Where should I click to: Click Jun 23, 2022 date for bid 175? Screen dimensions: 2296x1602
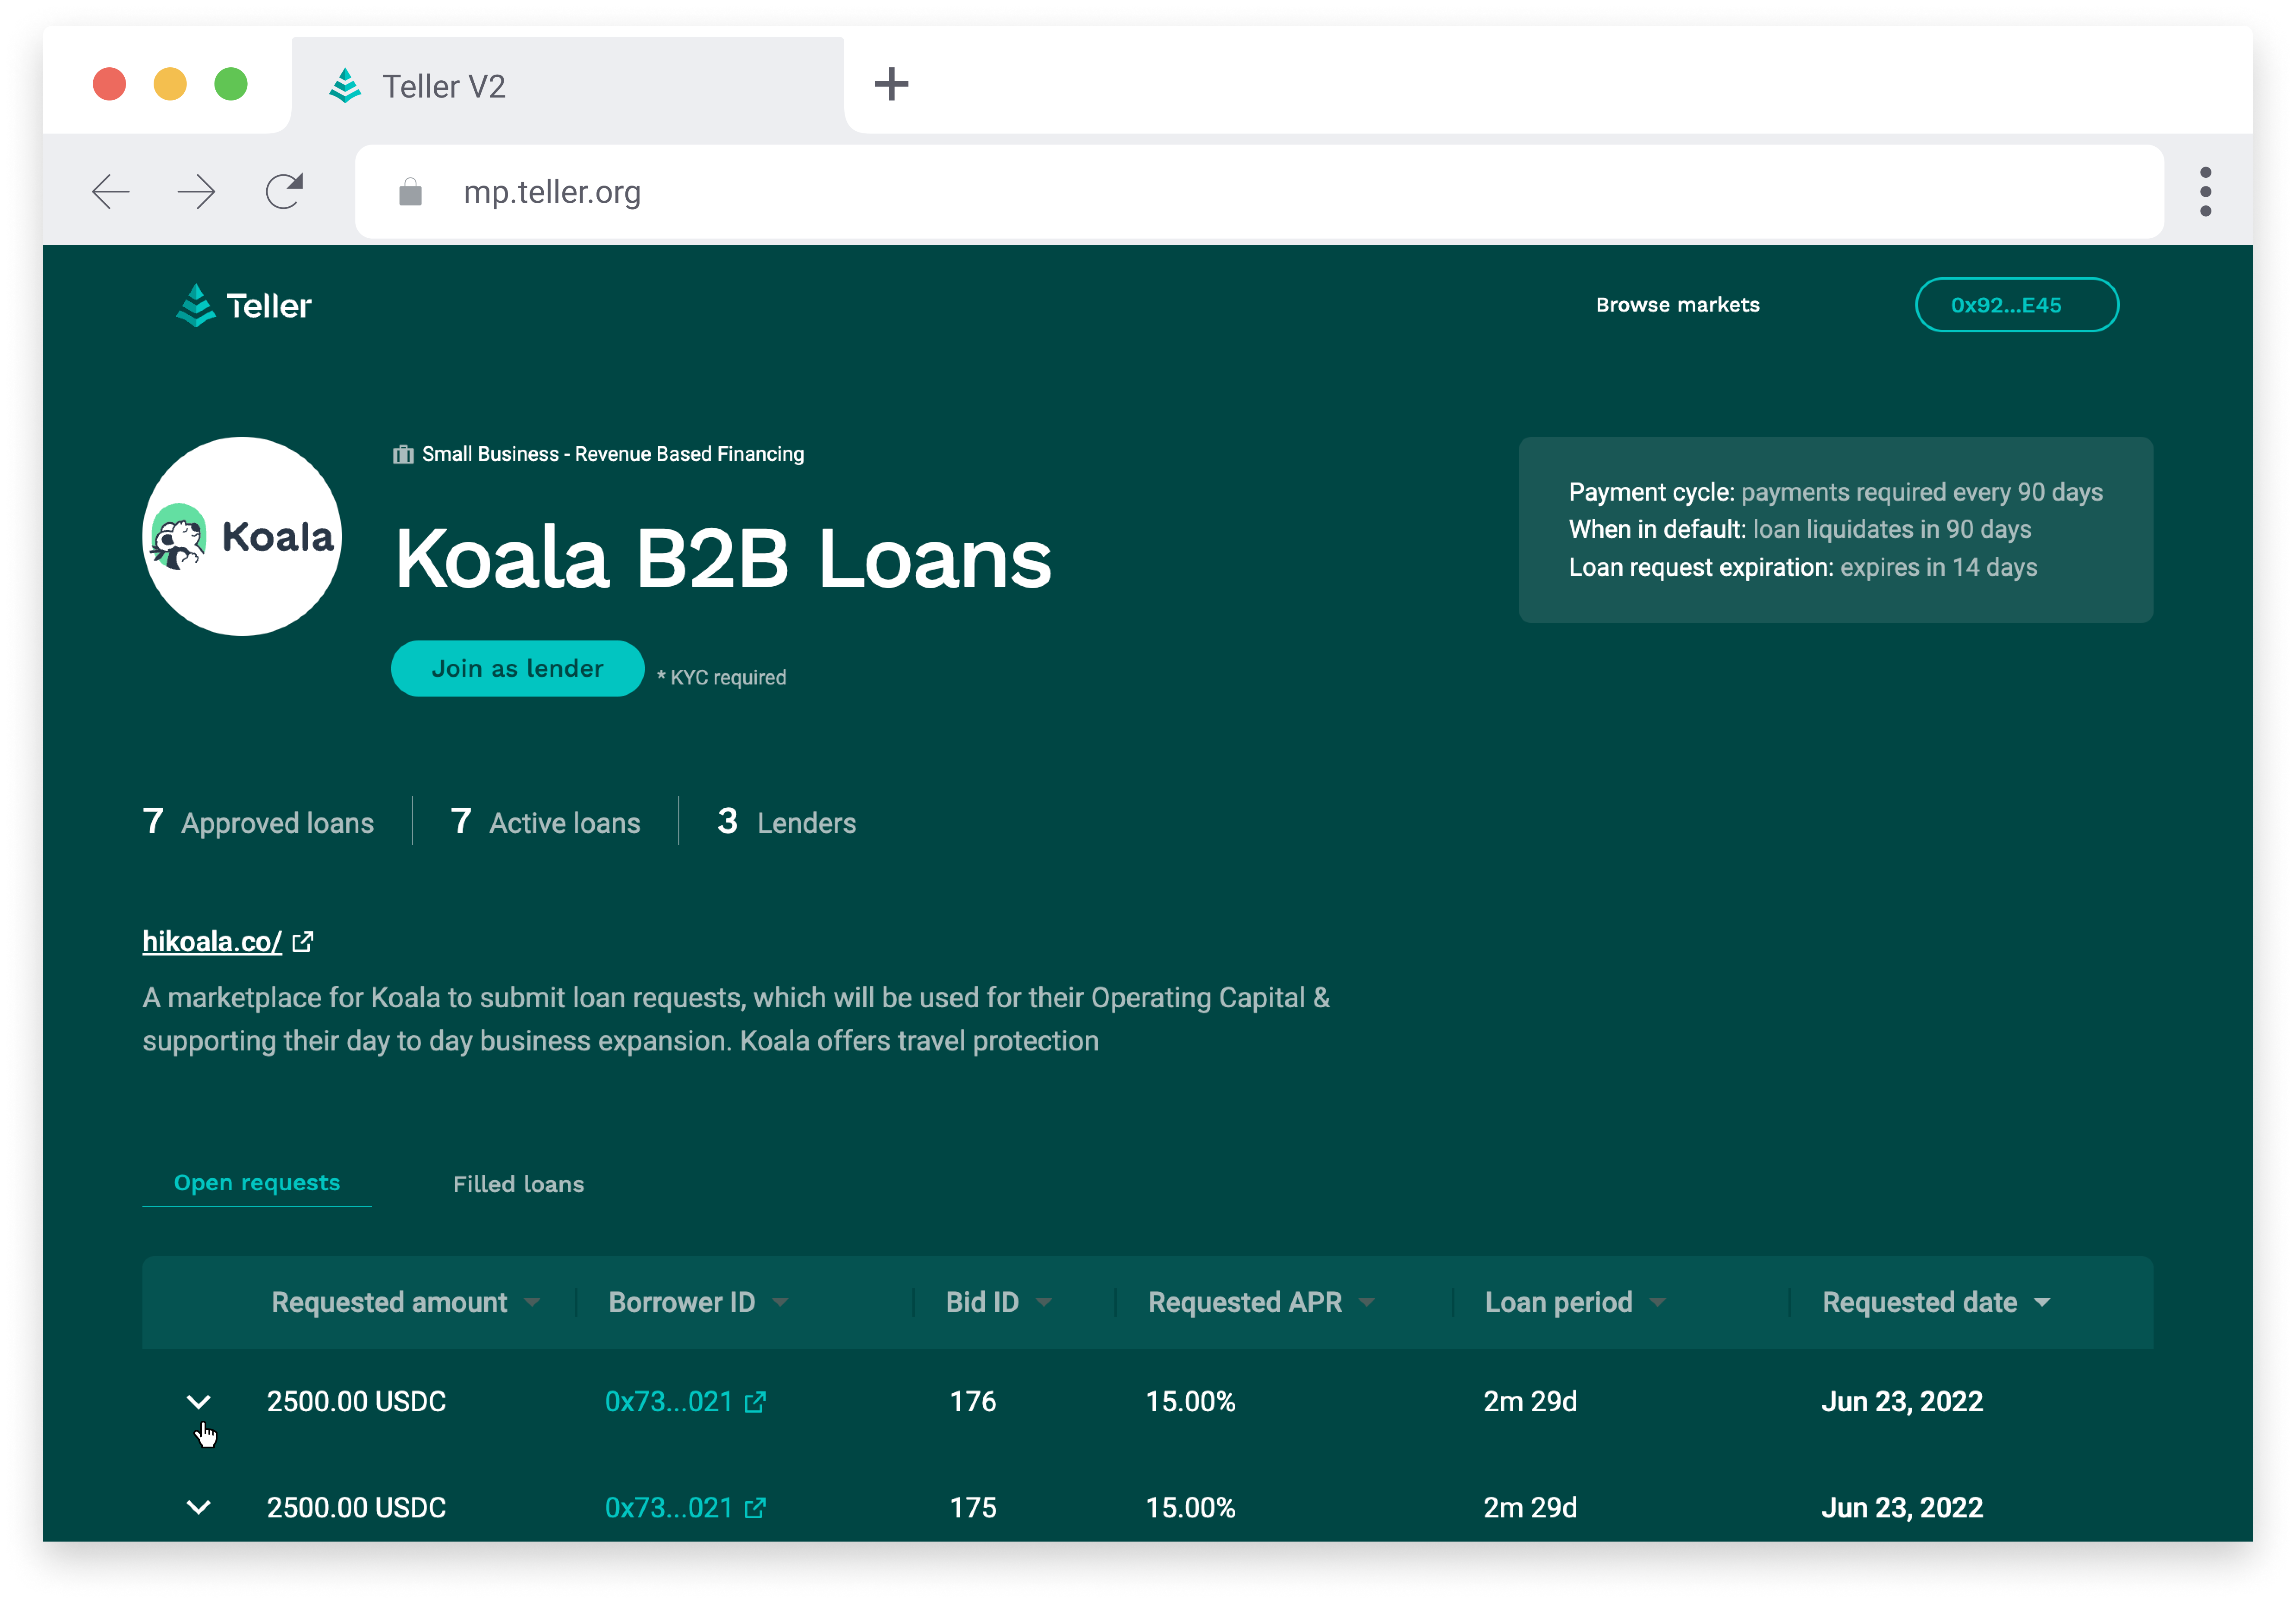pos(1901,1508)
